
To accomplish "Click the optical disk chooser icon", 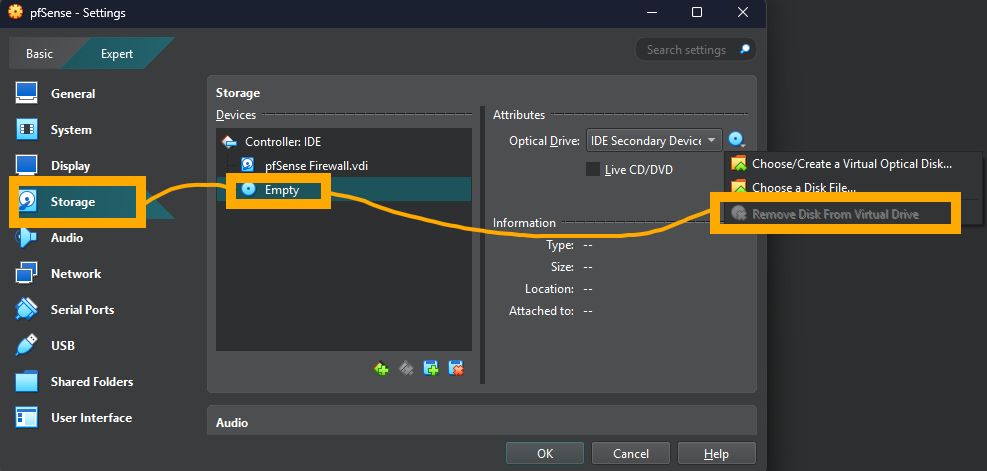I will [x=737, y=140].
